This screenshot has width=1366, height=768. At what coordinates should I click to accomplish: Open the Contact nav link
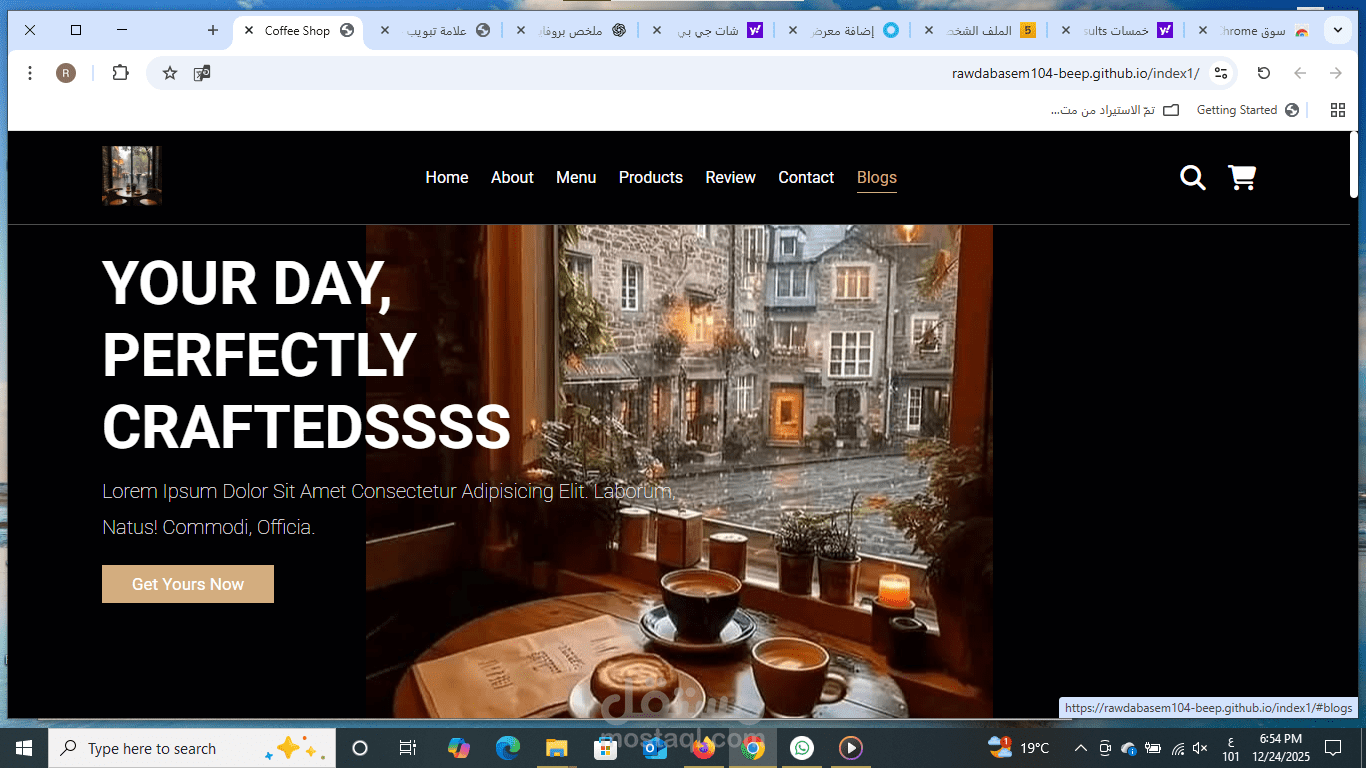click(806, 177)
